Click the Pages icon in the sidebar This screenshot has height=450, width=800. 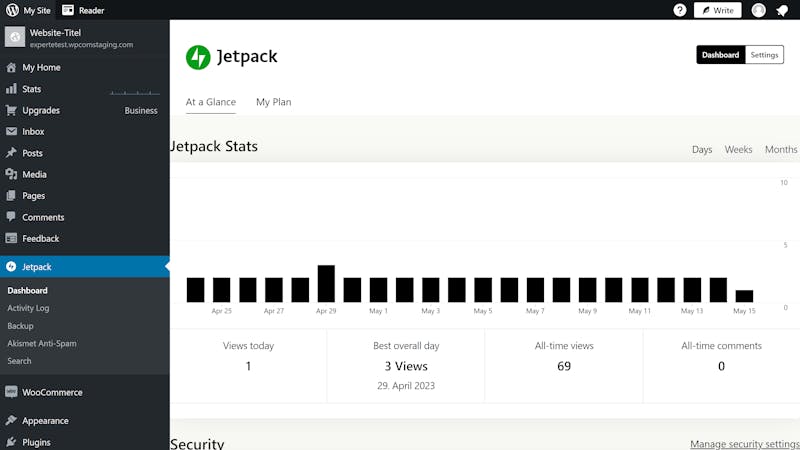pyautogui.click(x=11, y=196)
